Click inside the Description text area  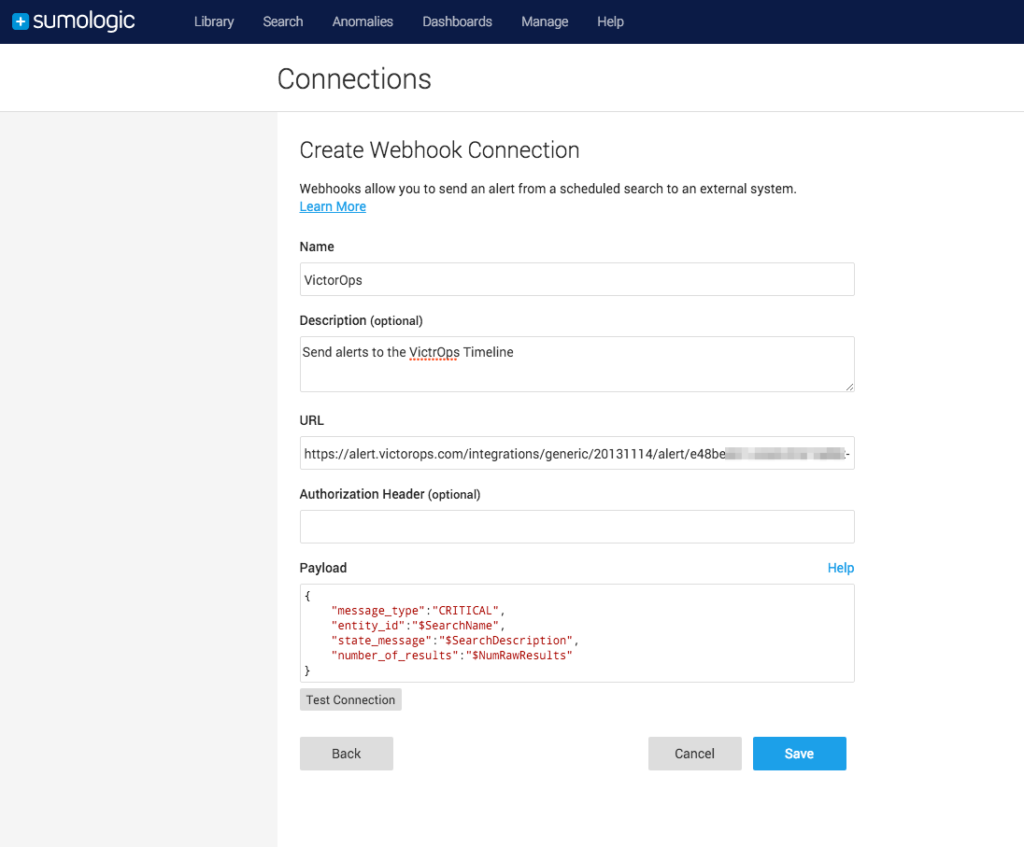(576, 364)
